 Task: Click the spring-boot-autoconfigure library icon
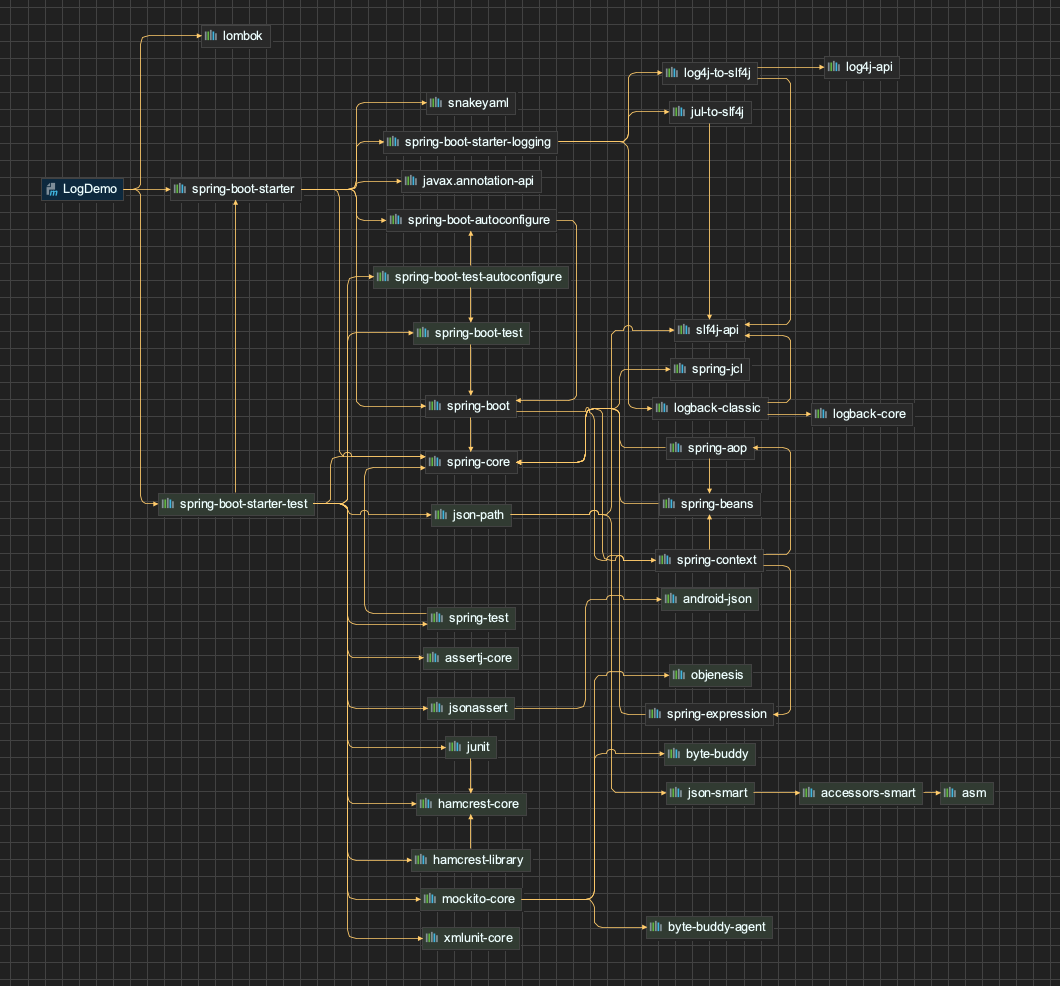click(396, 220)
